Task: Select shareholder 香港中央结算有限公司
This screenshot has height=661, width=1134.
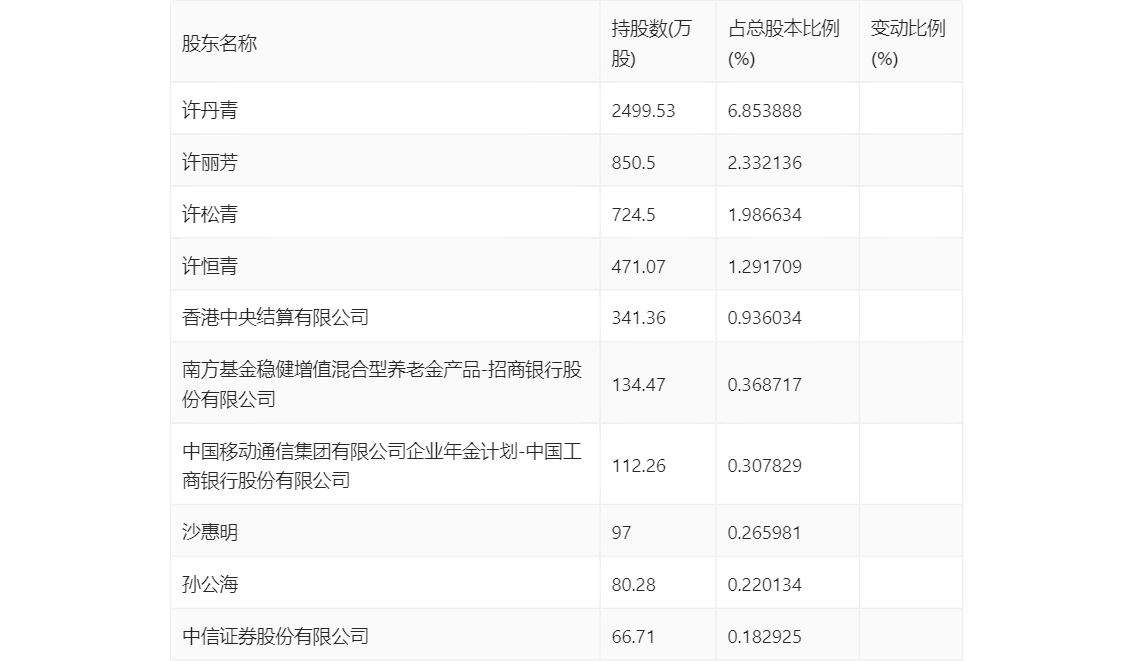Action: pos(276,317)
